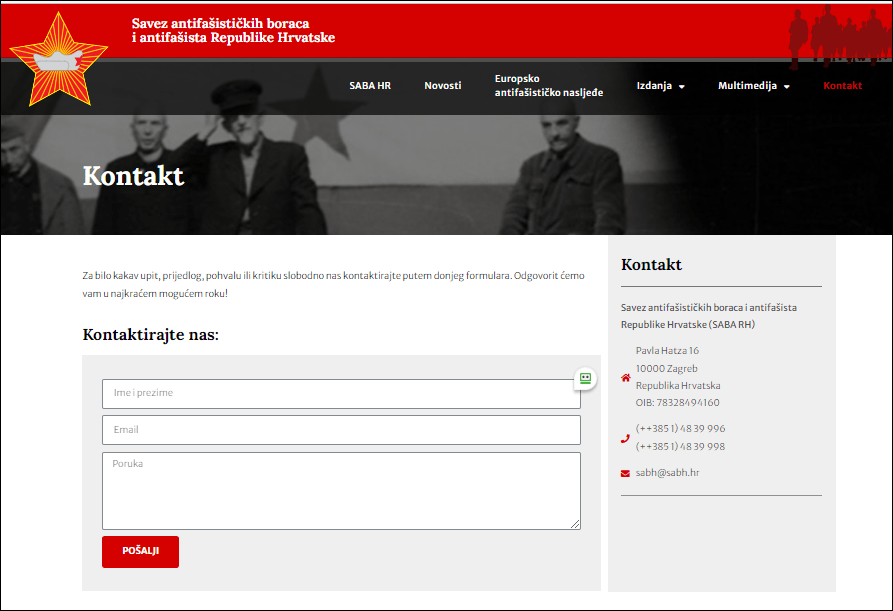Click inside the Poruka message textarea
This screenshot has width=893, height=611.
point(341,490)
